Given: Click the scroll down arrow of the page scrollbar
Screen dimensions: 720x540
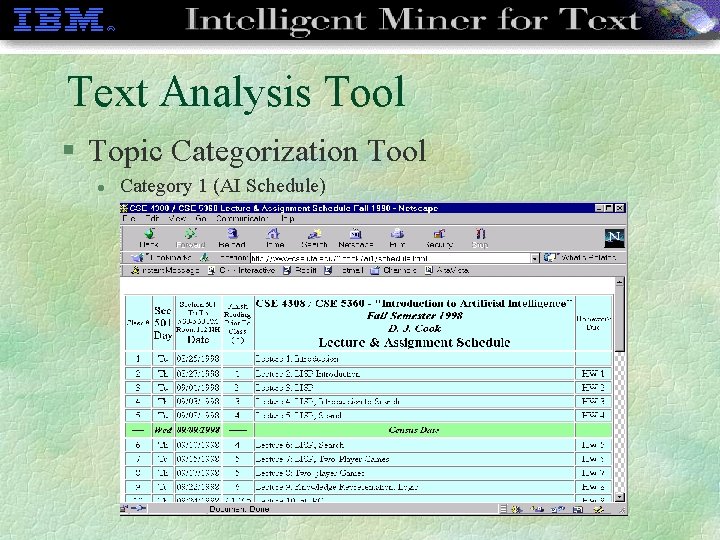Looking at the screenshot, I should pyautogui.click(x=619, y=497).
